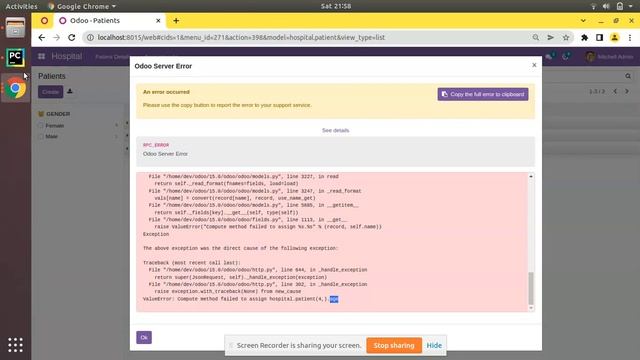Click the RPC_ERROR label
The image size is (640, 360).
(156, 145)
